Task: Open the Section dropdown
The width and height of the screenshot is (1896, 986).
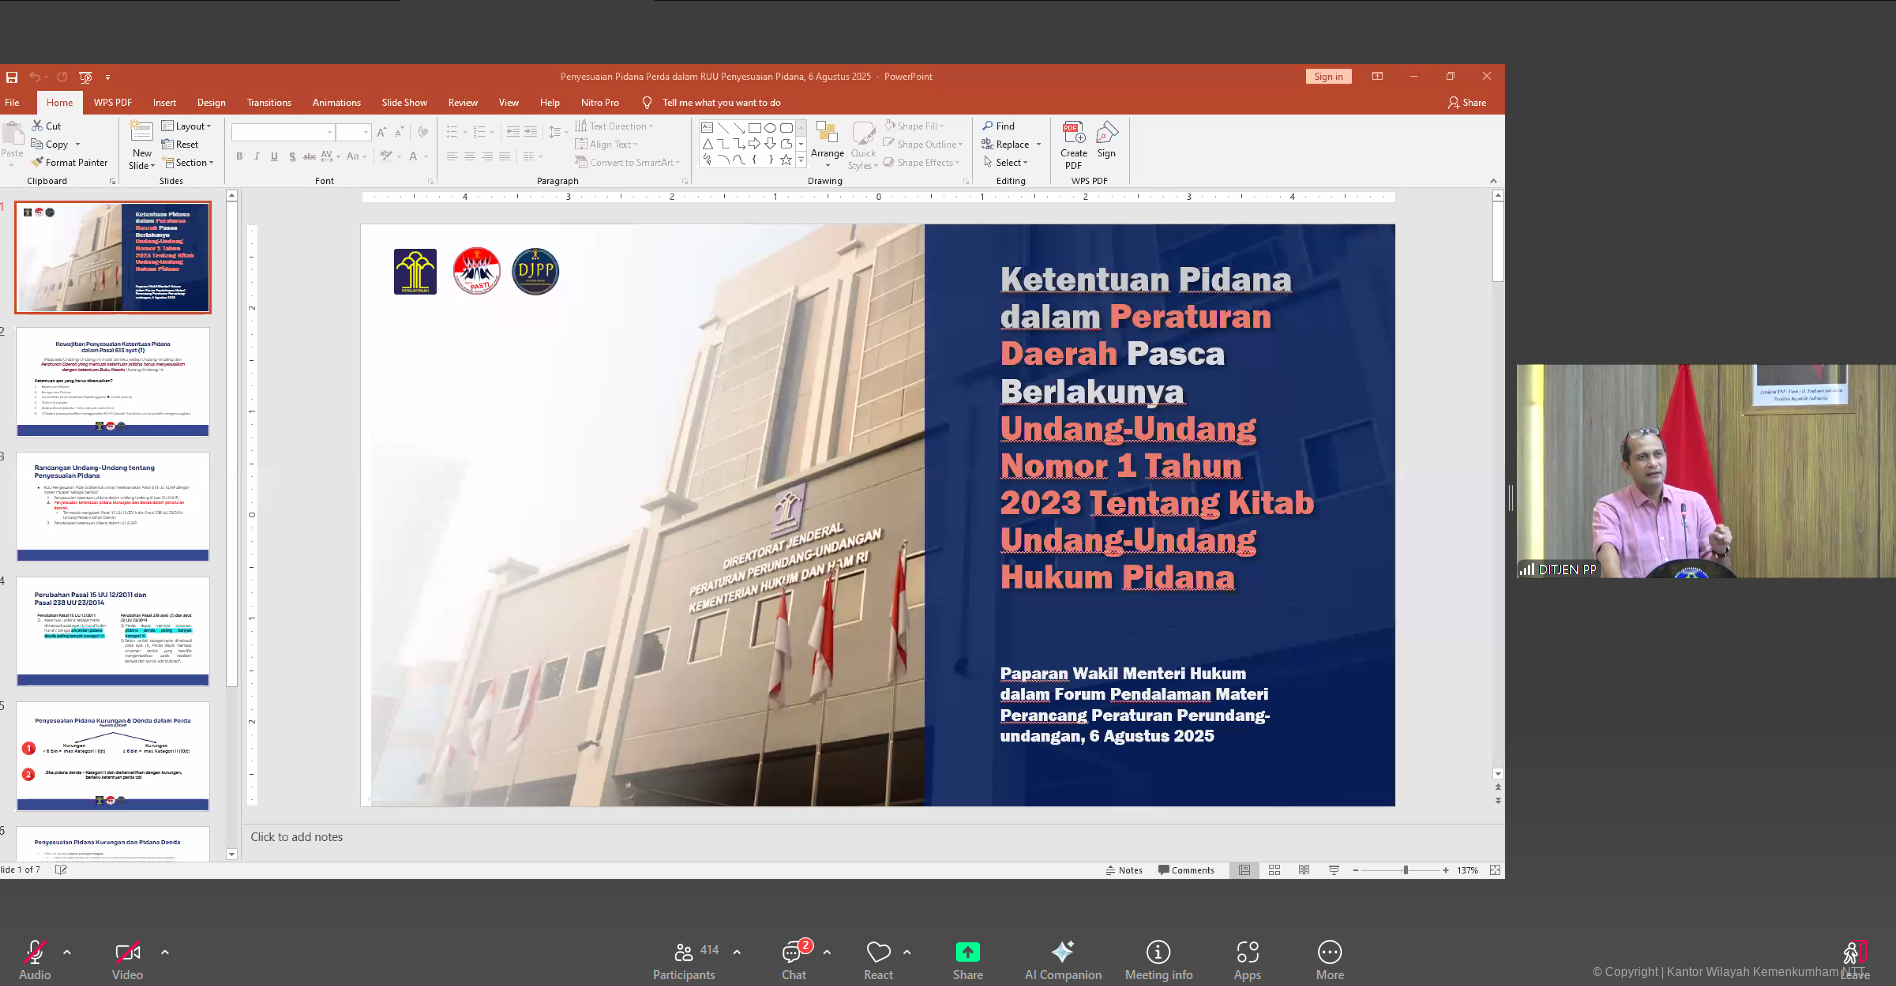Action: point(188,163)
